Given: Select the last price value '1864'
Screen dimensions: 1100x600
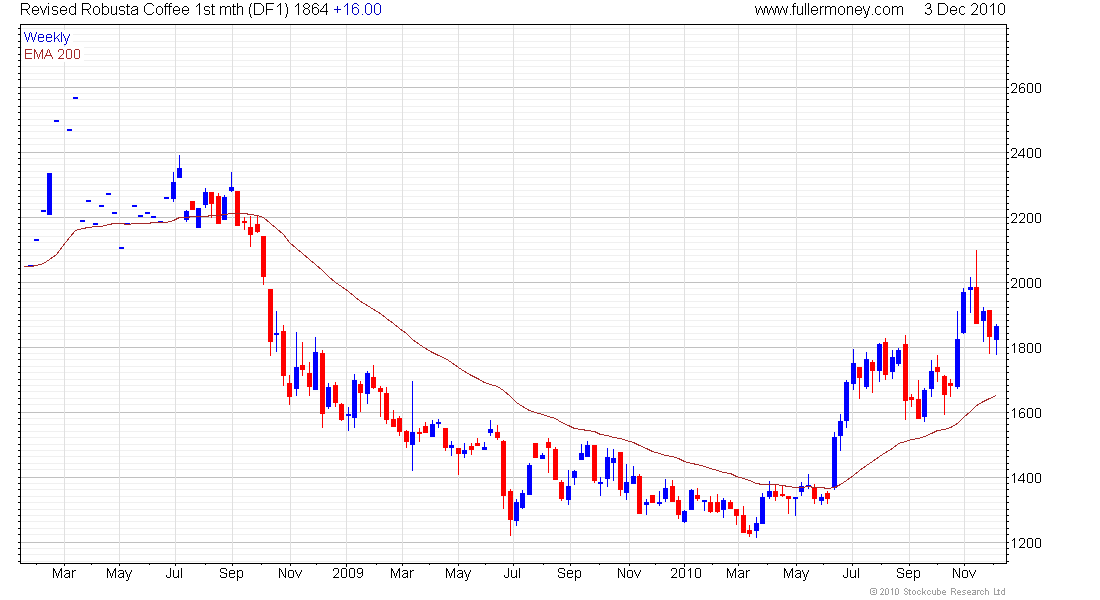Looking at the screenshot, I should 310,10.
